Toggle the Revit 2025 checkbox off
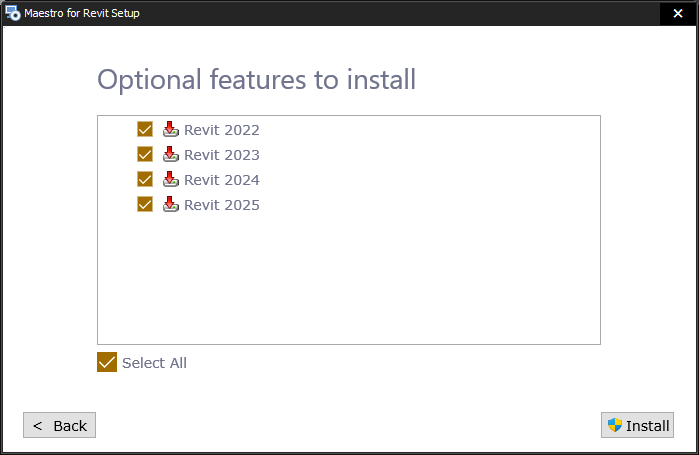Image resolution: width=699 pixels, height=455 pixels. point(145,205)
